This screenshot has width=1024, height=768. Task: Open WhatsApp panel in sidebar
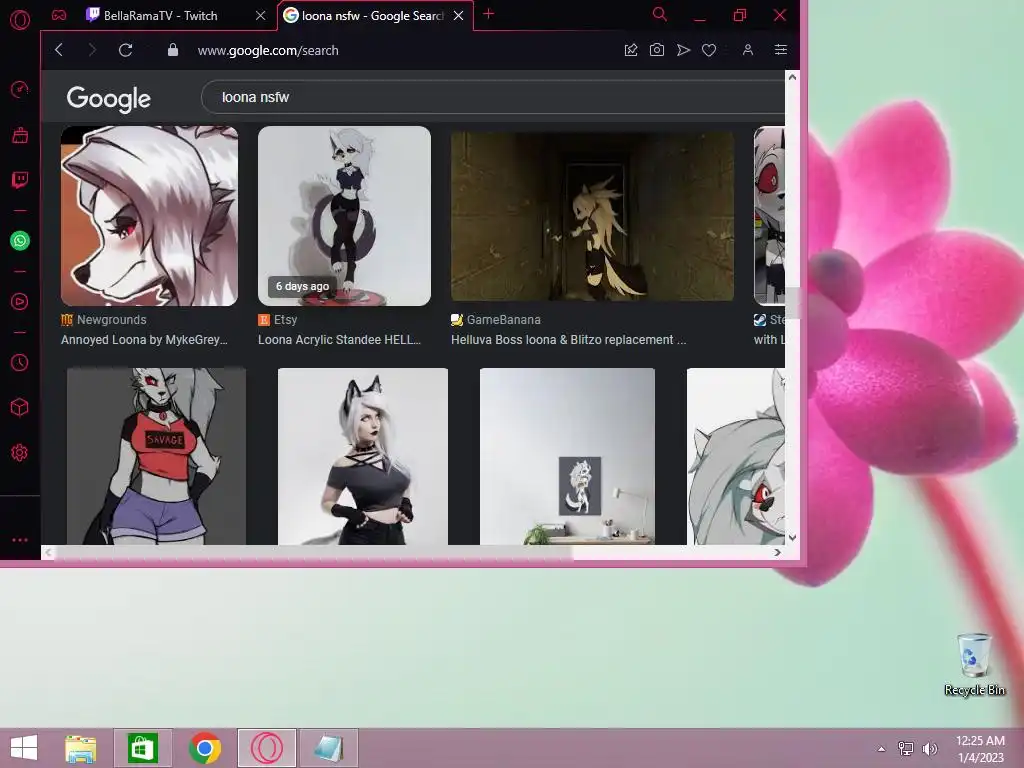point(20,240)
